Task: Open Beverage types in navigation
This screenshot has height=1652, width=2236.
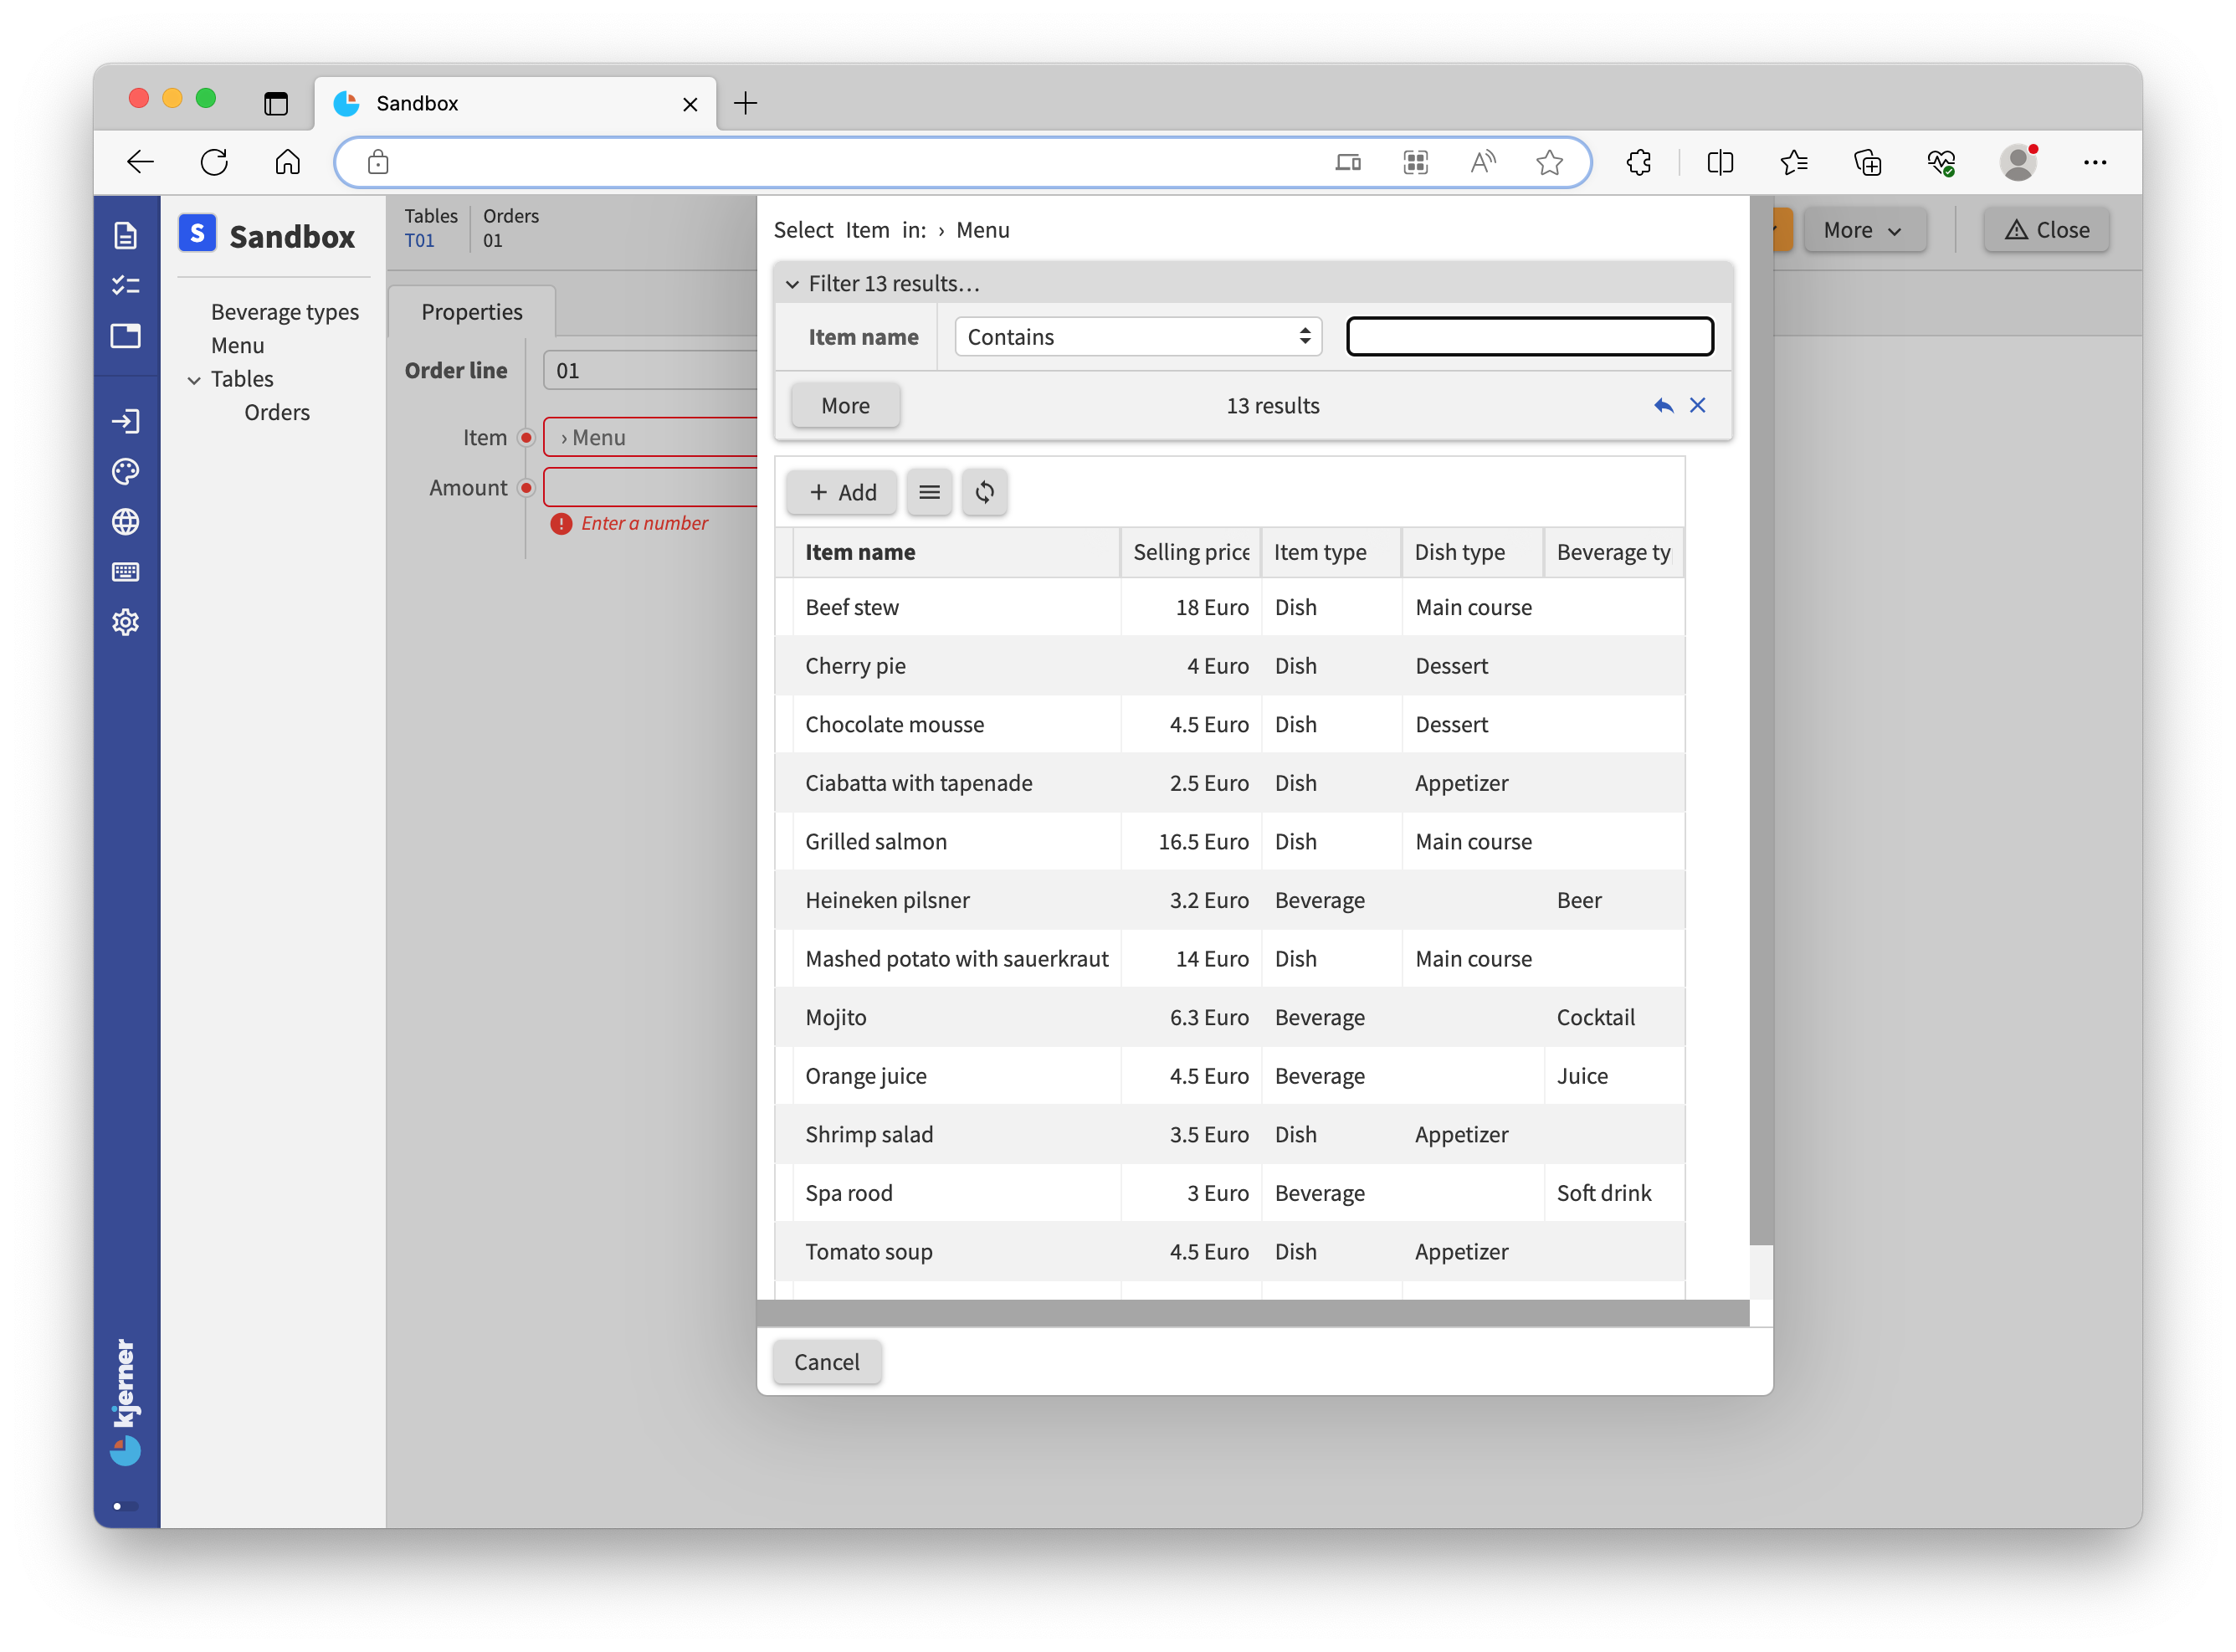Action: (285, 312)
